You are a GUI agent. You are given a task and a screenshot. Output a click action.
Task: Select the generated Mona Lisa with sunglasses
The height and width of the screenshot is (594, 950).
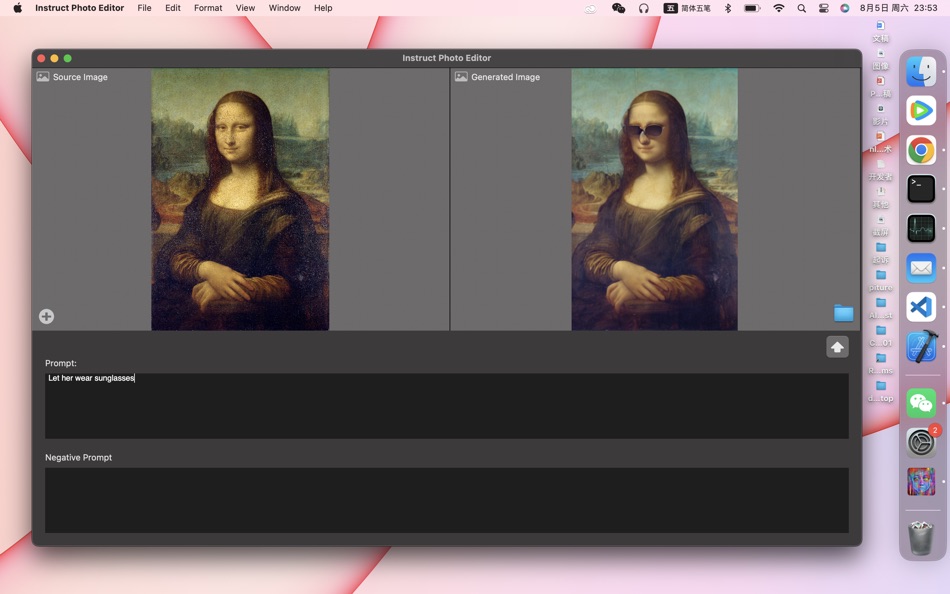pos(654,199)
